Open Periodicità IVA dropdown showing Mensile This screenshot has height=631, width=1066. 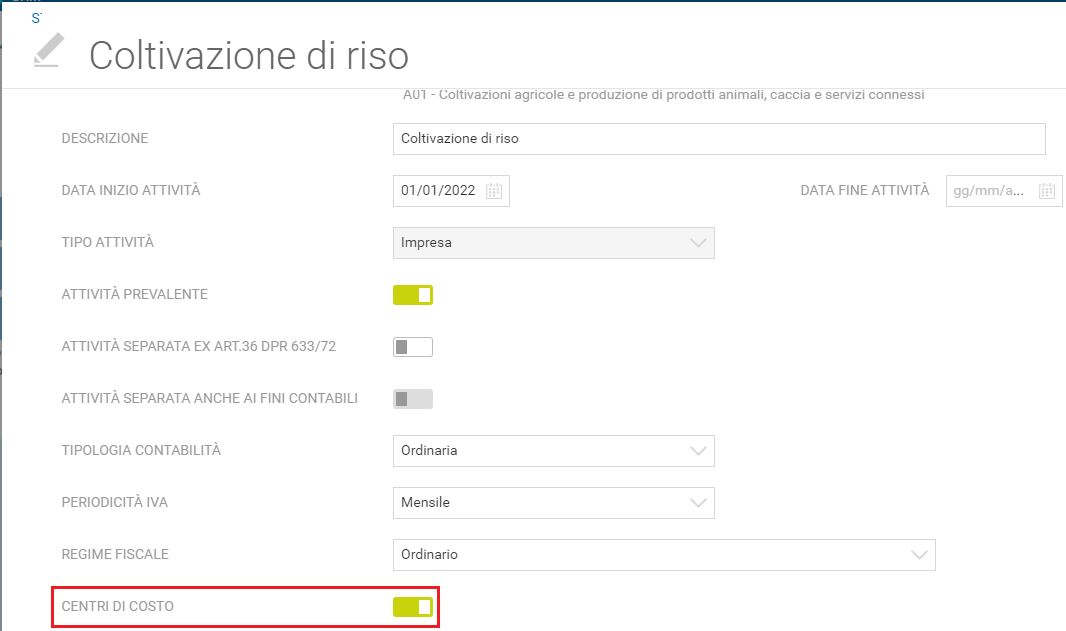[x=553, y=503]
